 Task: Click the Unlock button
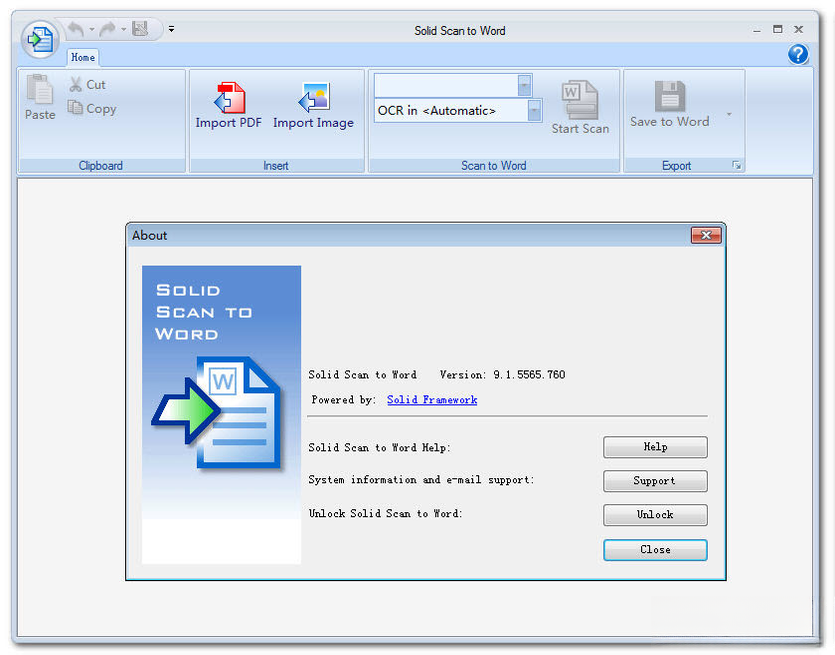[655, 515]
